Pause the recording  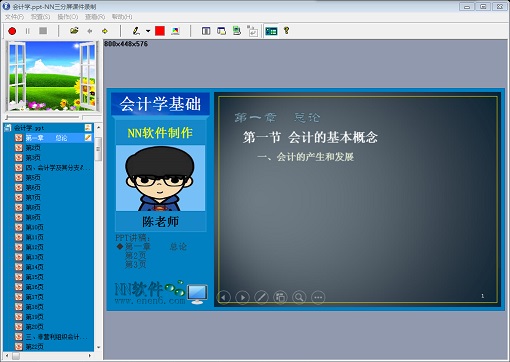[x=28, y=31]
